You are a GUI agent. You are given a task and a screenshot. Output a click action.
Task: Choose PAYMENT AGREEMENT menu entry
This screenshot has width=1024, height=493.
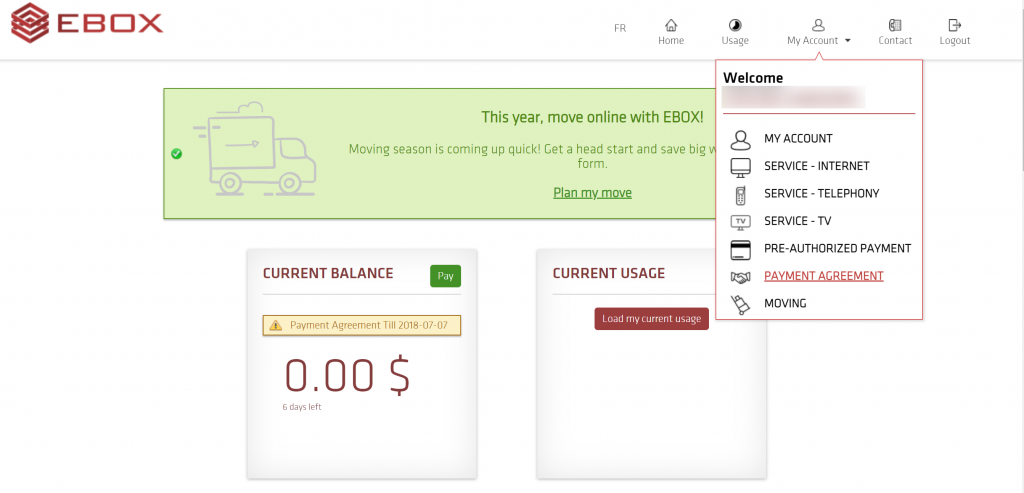(x=823, y=276)
